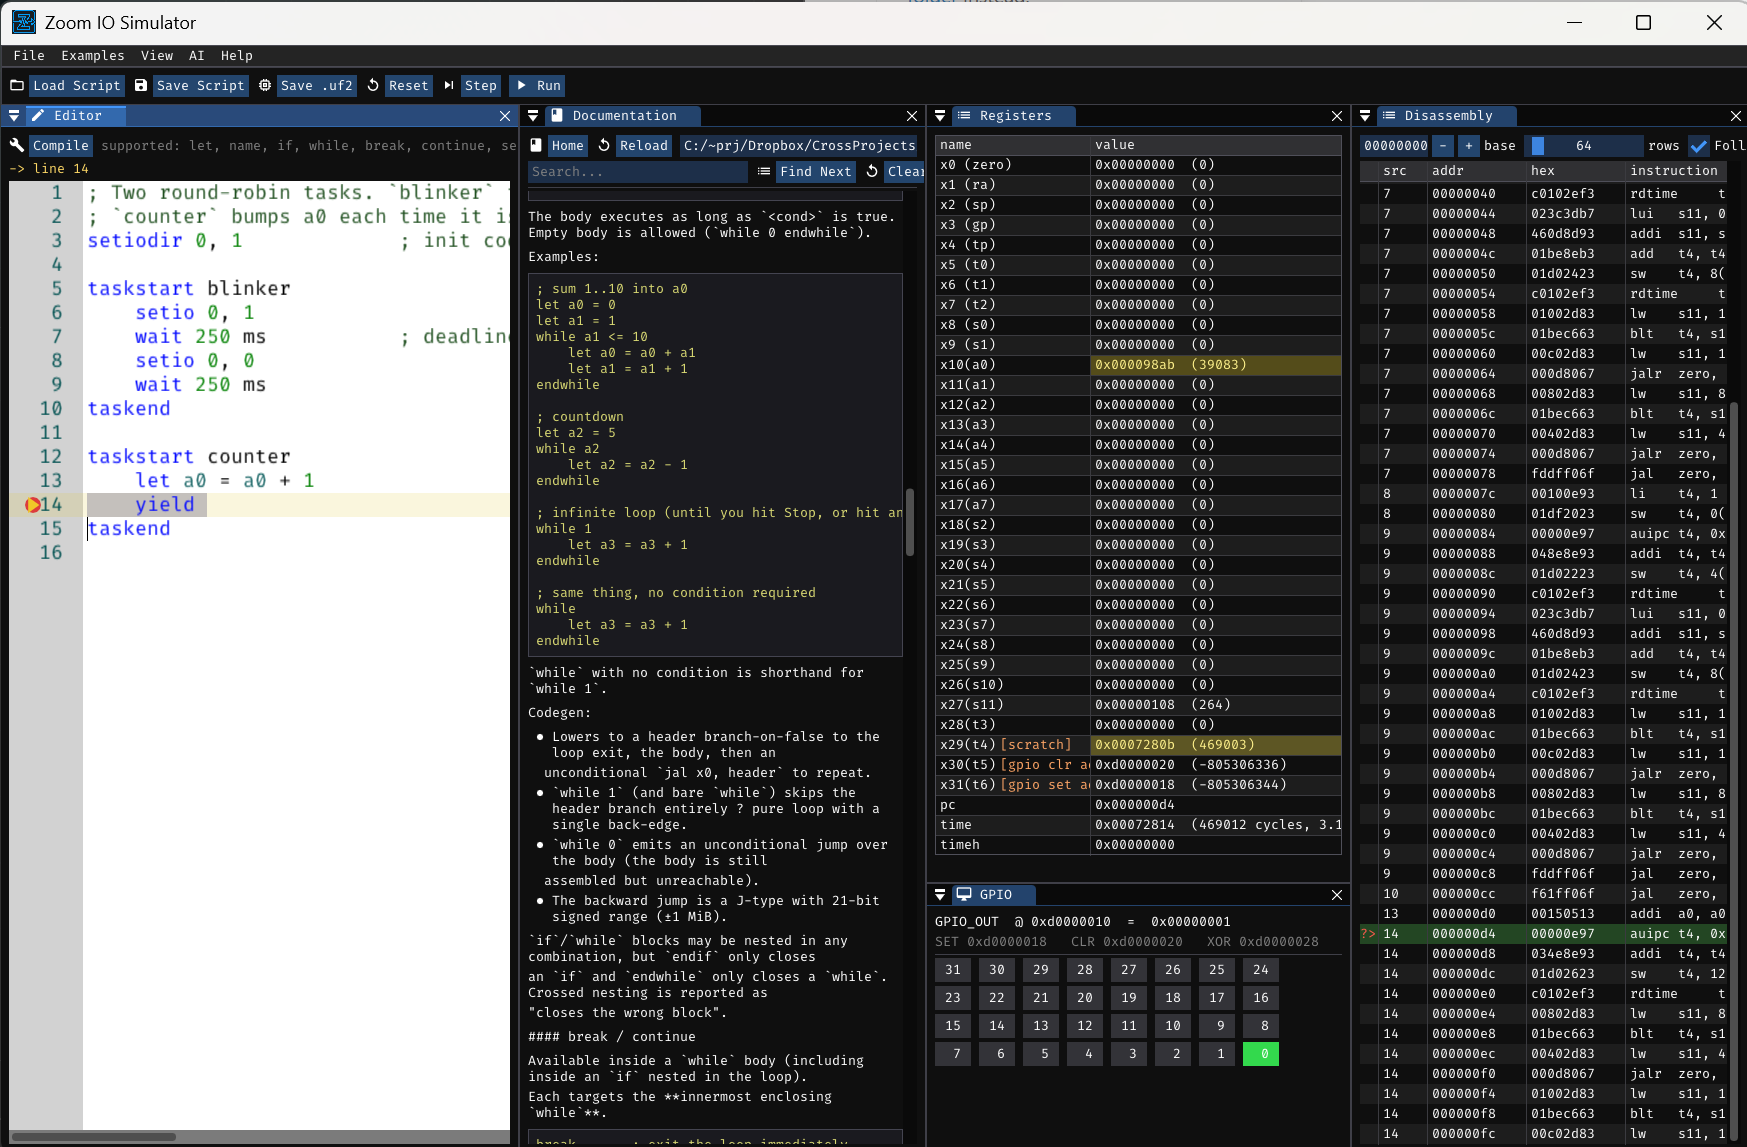Click the Load Script button
This screenshot has height=1147, width=1747.
click(x=77, y=86)
